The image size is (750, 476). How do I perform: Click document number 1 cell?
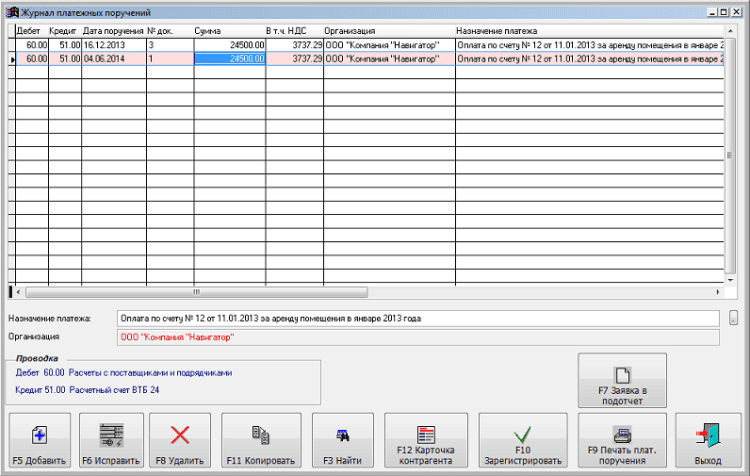[x=170, y=59]
